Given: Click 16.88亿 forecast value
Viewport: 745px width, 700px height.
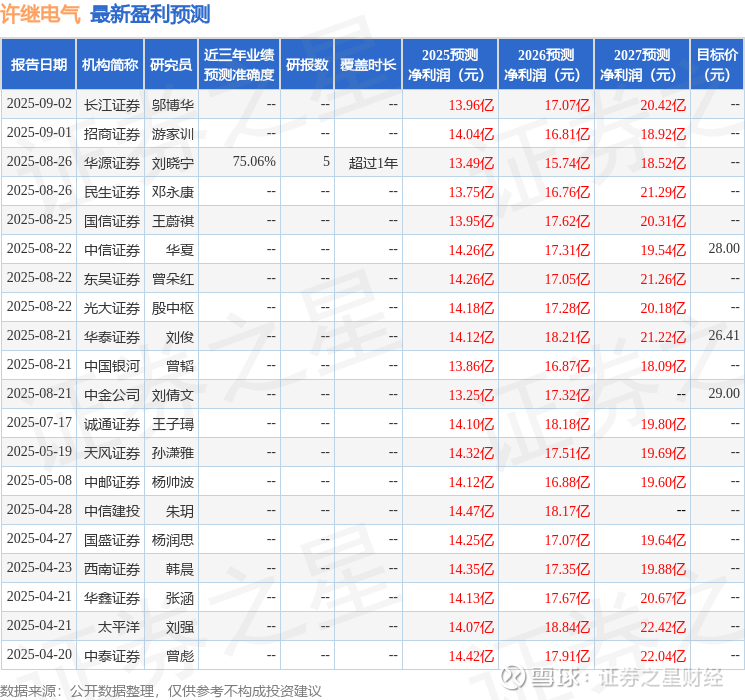Looking at the screenshot, I should point(567,482).
